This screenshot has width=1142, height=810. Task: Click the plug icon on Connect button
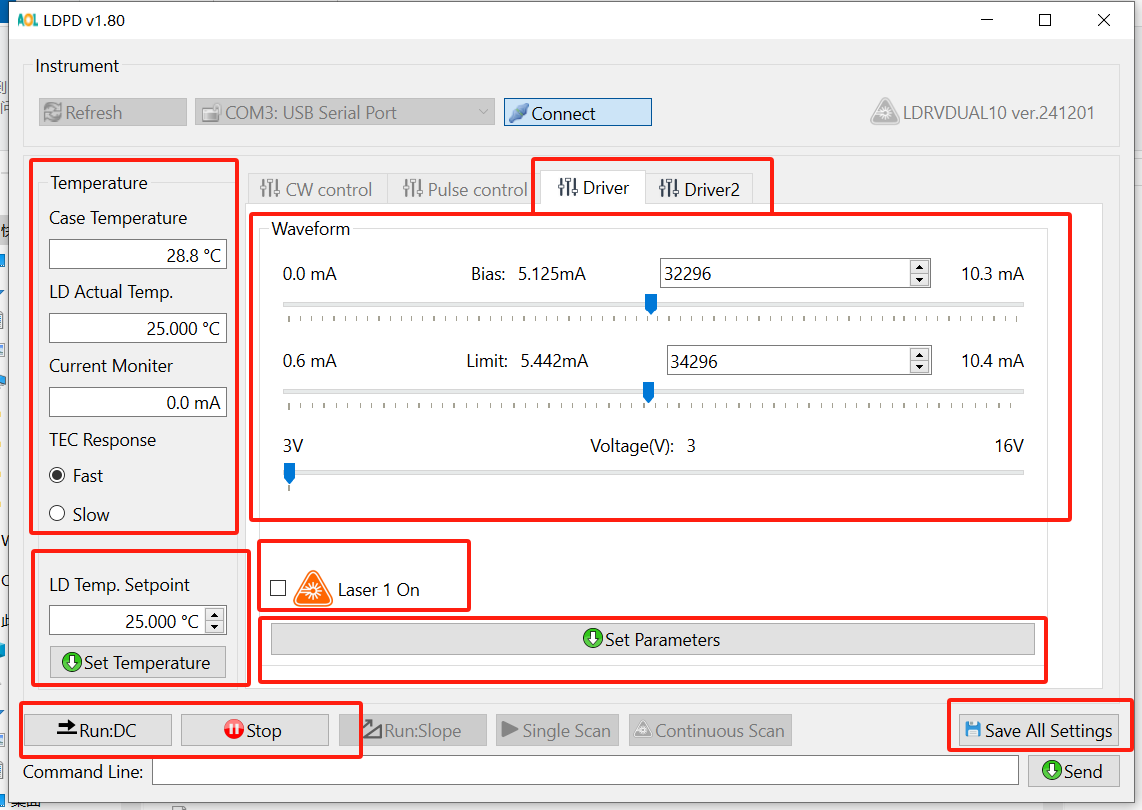518,113
